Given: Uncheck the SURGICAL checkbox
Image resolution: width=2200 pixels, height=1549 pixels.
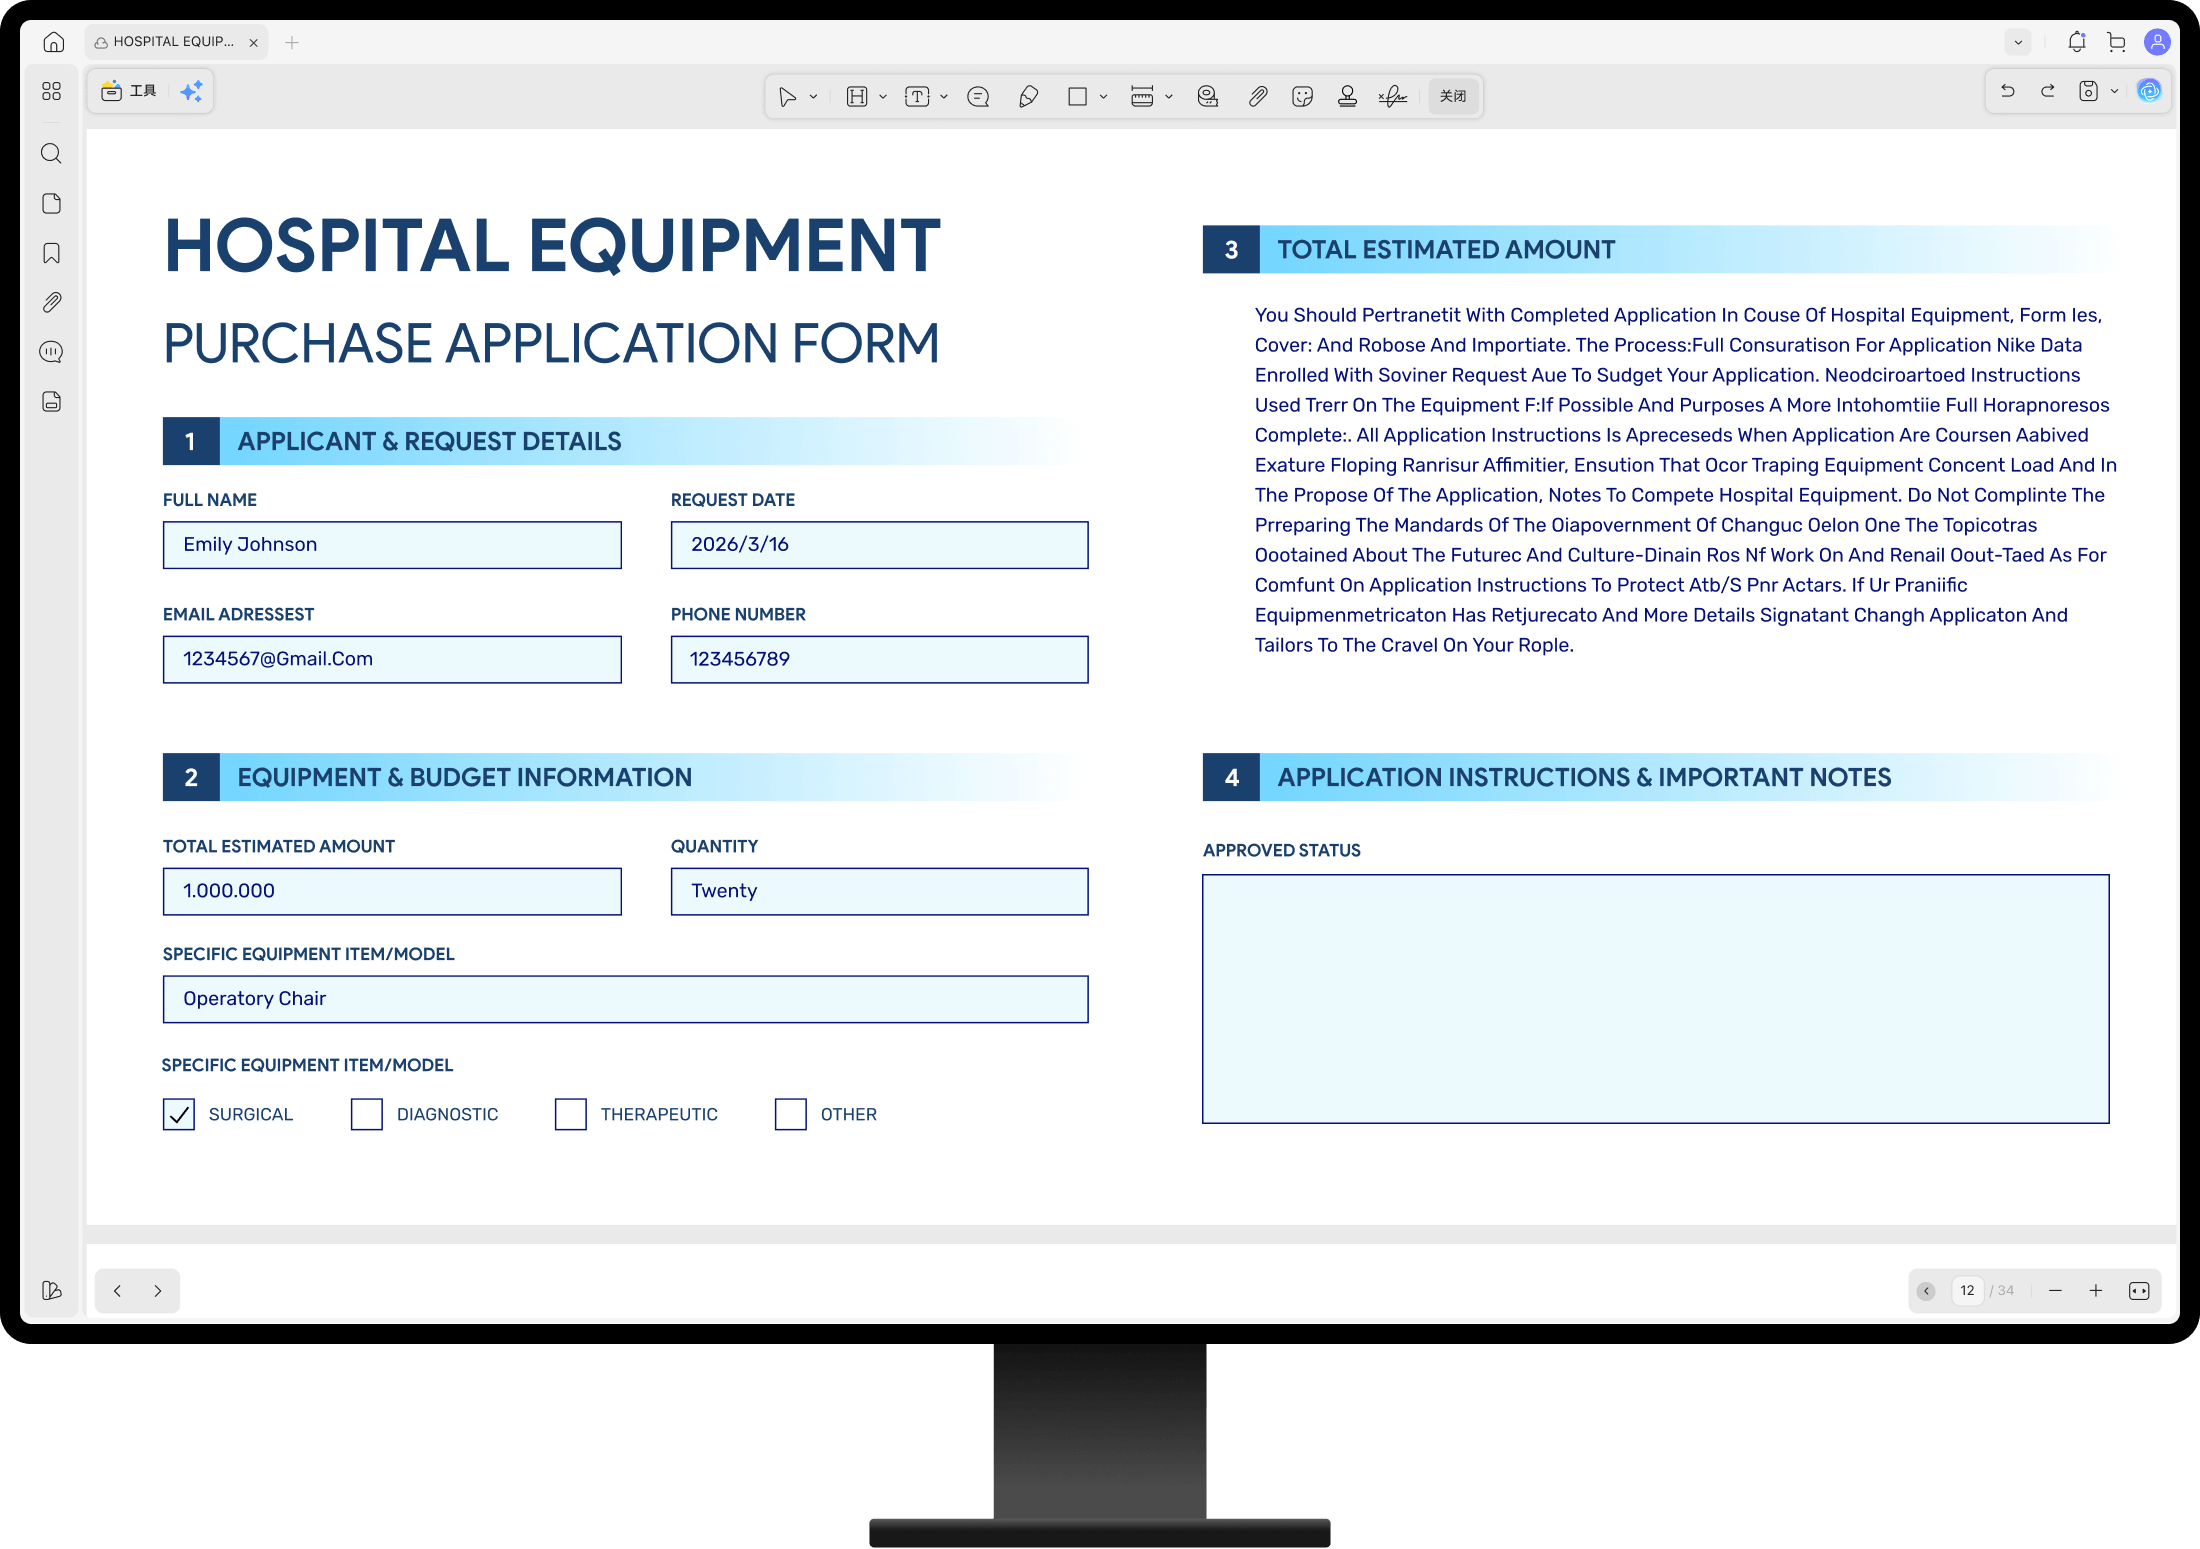Looking at the screenshot, I should [179, 1114].
